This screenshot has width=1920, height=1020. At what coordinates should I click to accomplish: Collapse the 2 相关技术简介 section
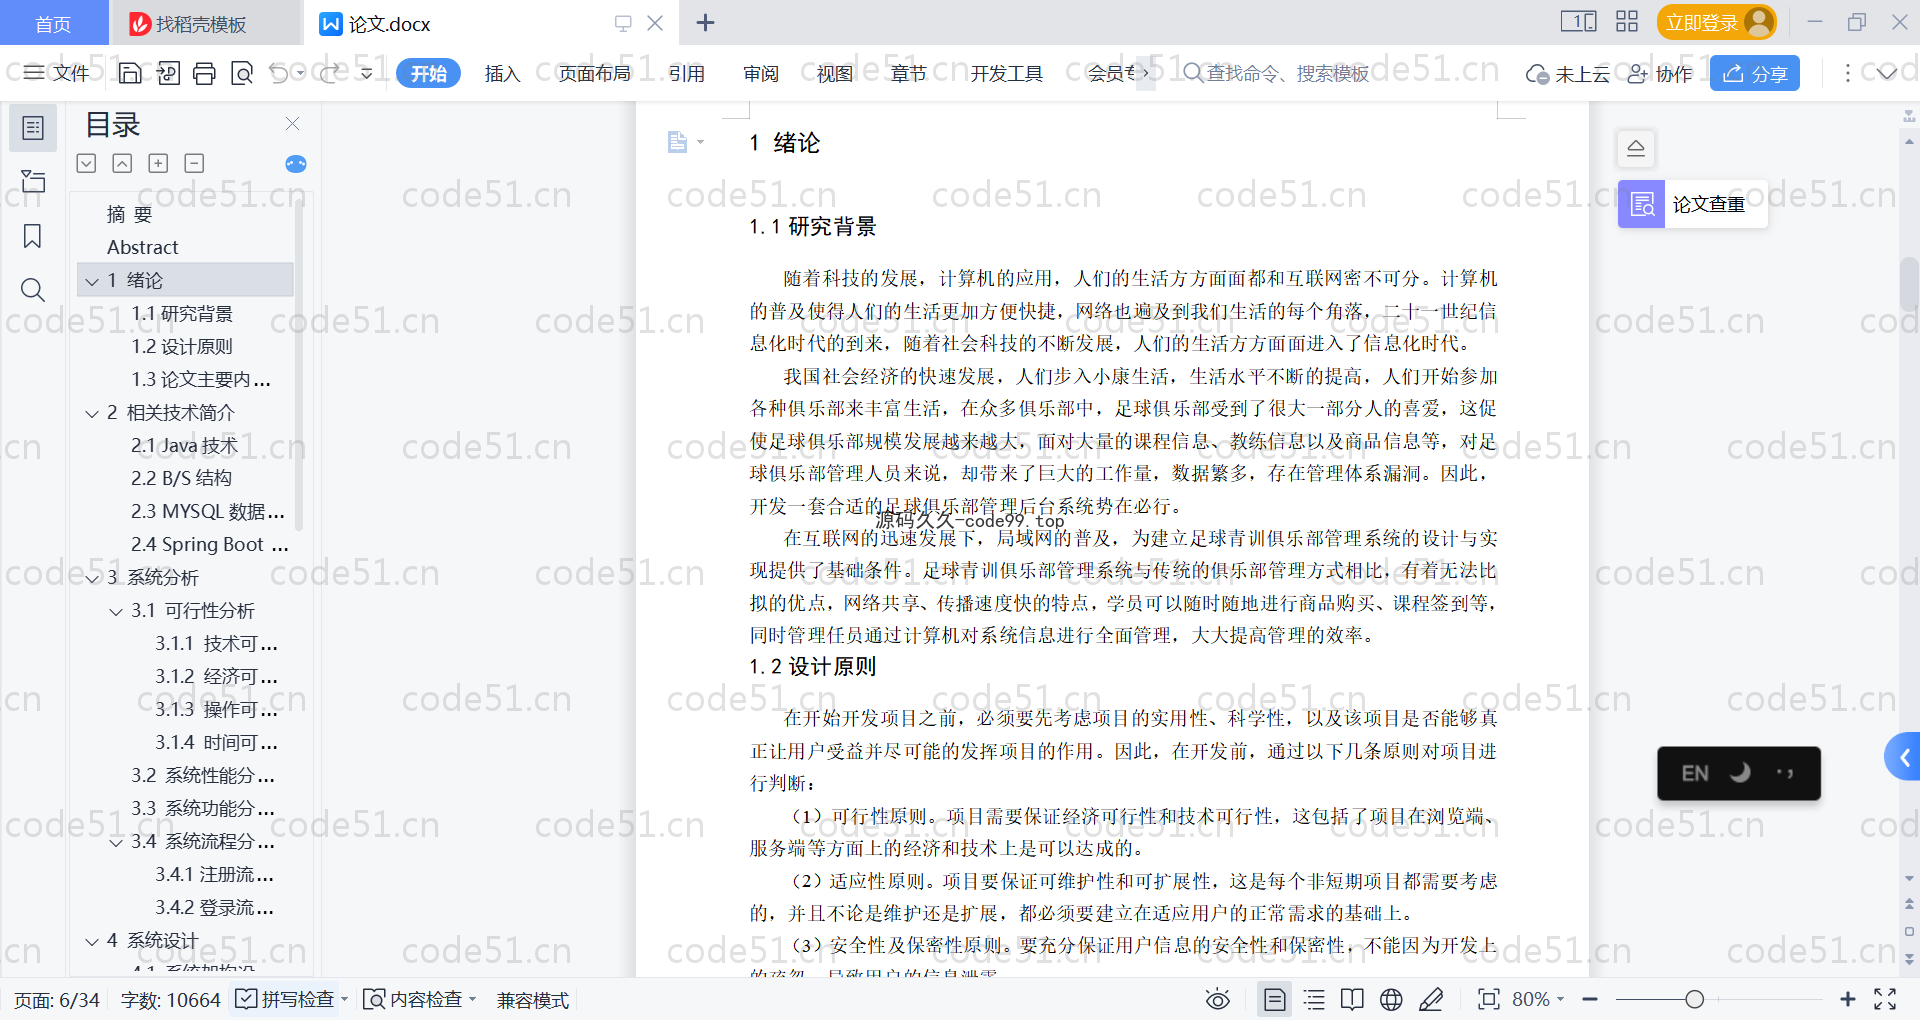point(92,413)
